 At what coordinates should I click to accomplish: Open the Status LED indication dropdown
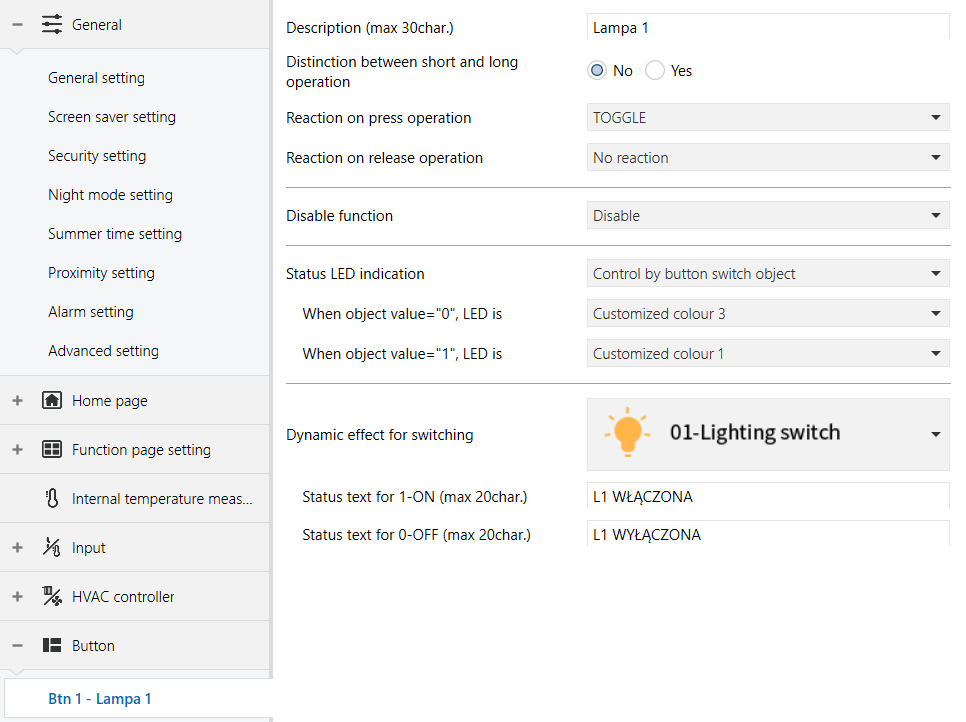pos(768,274)
